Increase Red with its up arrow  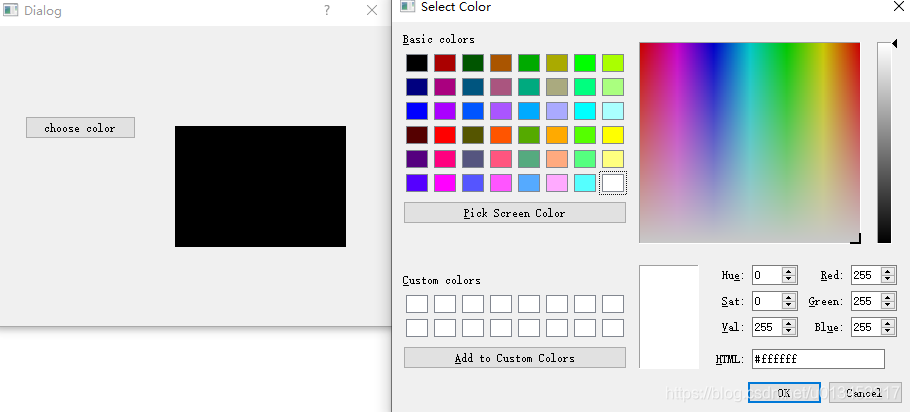[887, 271]
